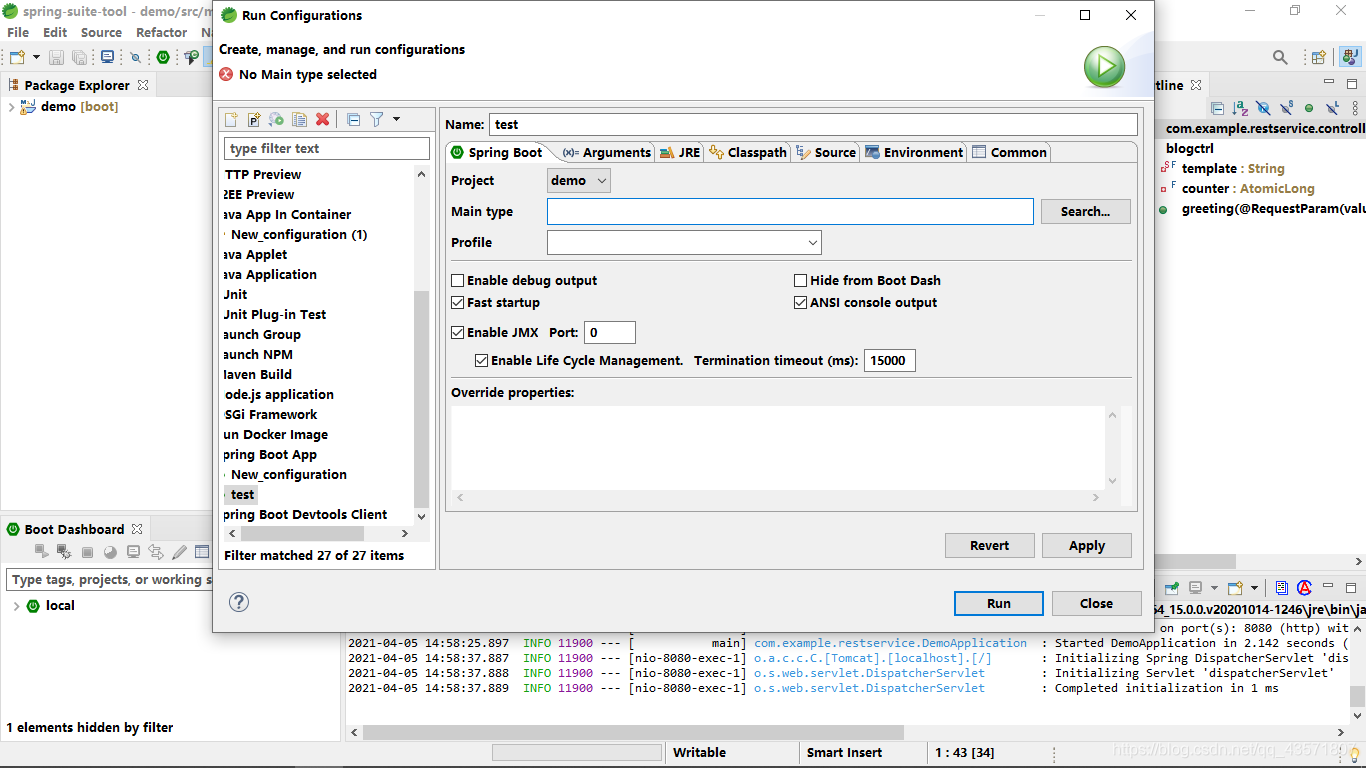Delete the selected launch configuration
1366x768 pixels.
click(322, 120)
